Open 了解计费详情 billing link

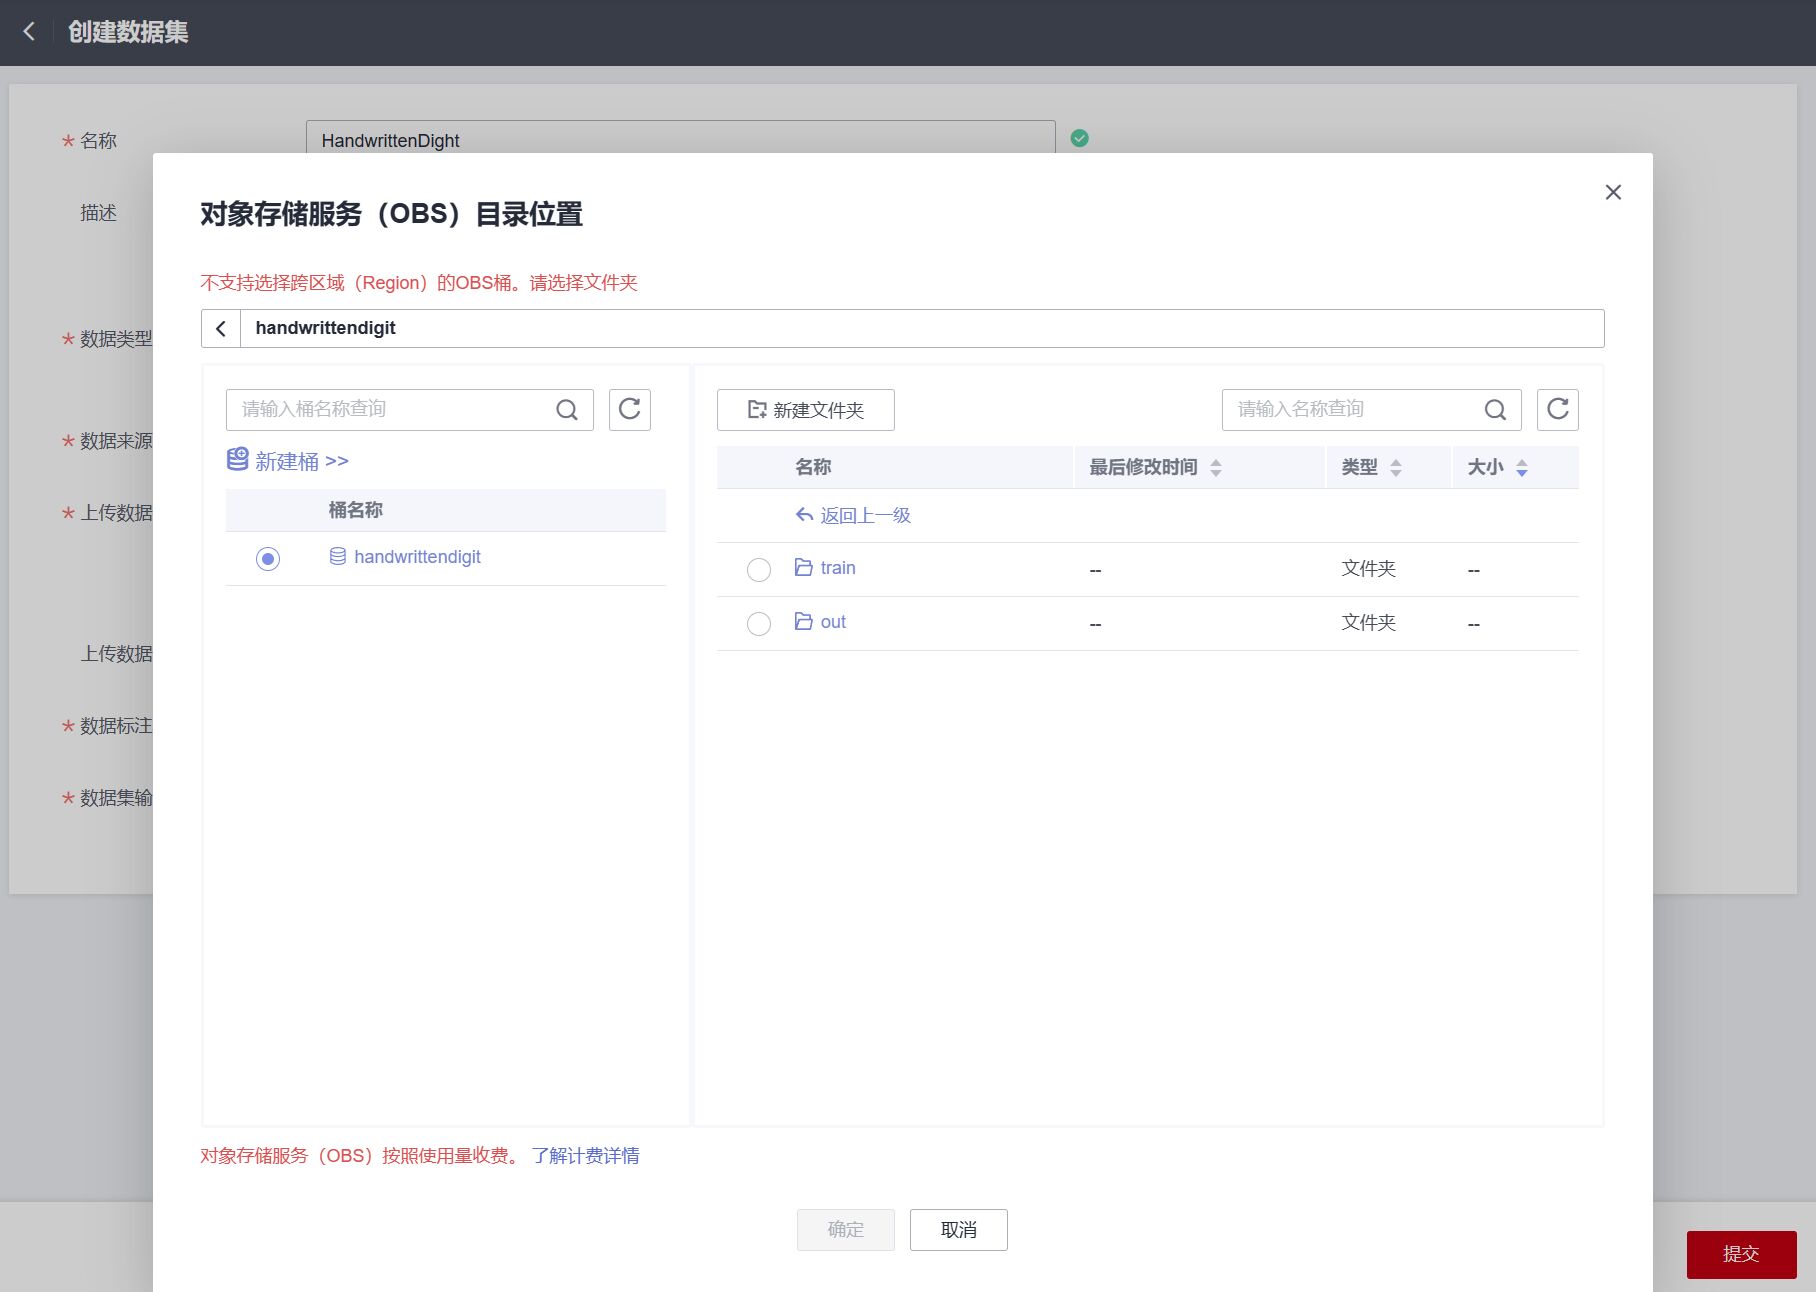click(x=585, y=1156)
